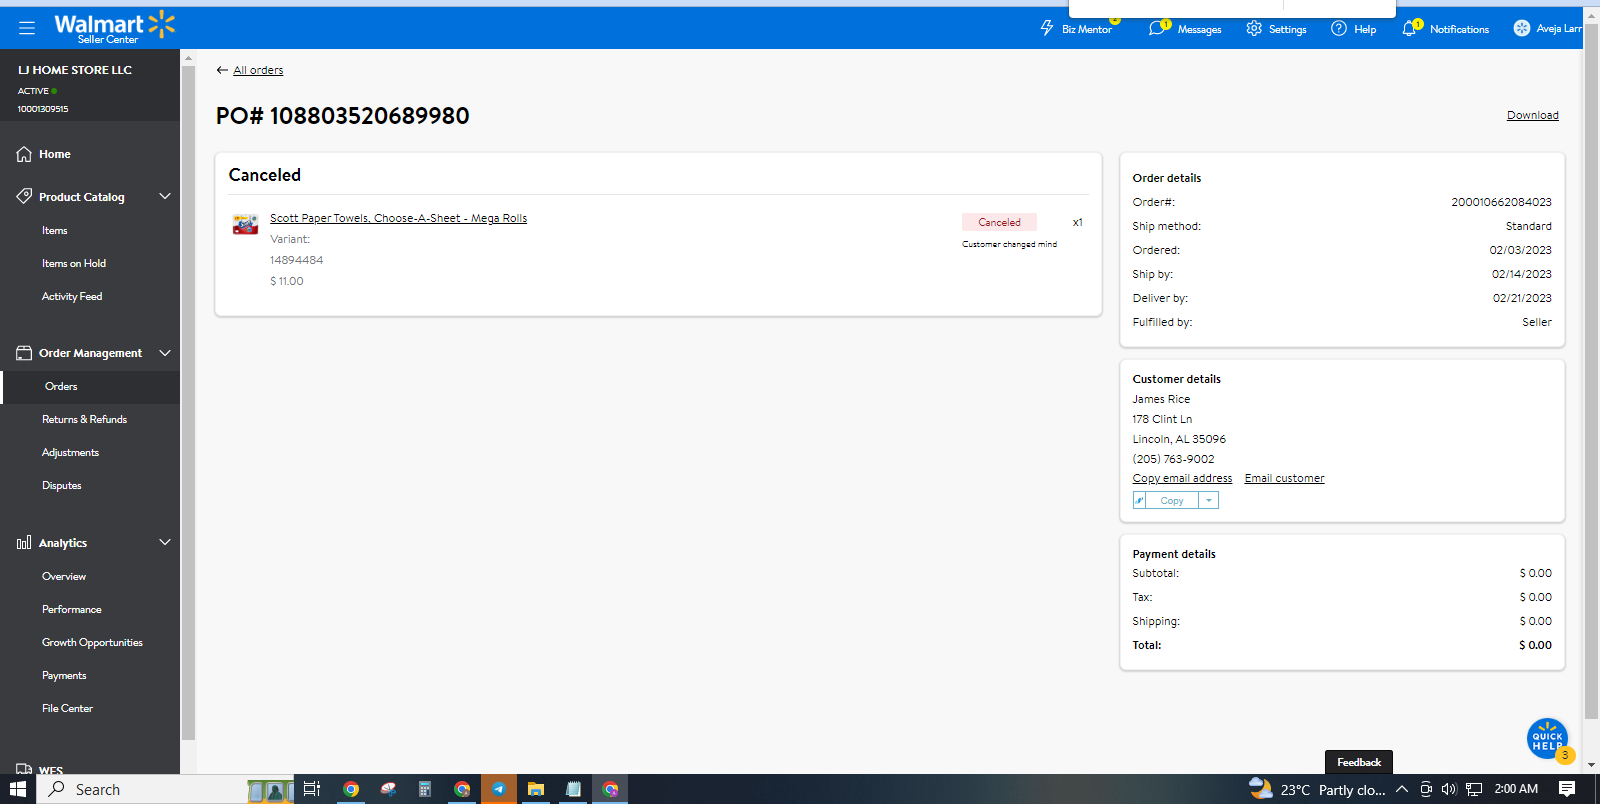Open the Copy button dropdown arrow
The width and height of the screenshot is (1600, 804).
click(1208, 500)
